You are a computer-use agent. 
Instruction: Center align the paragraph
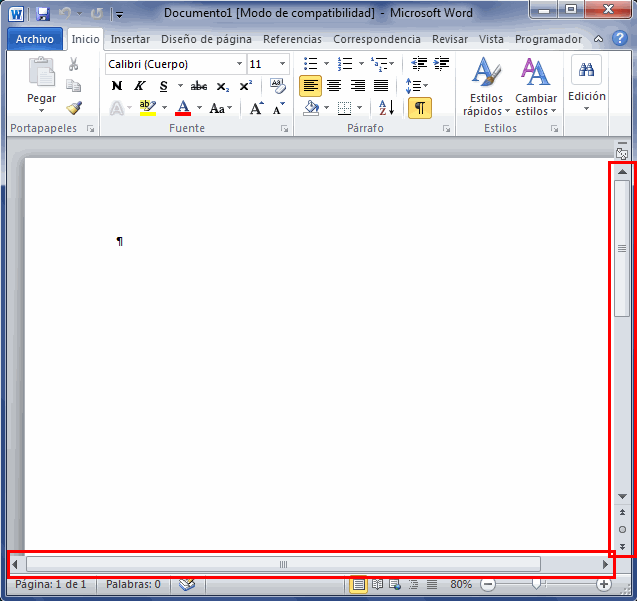(x=334, y=86)
